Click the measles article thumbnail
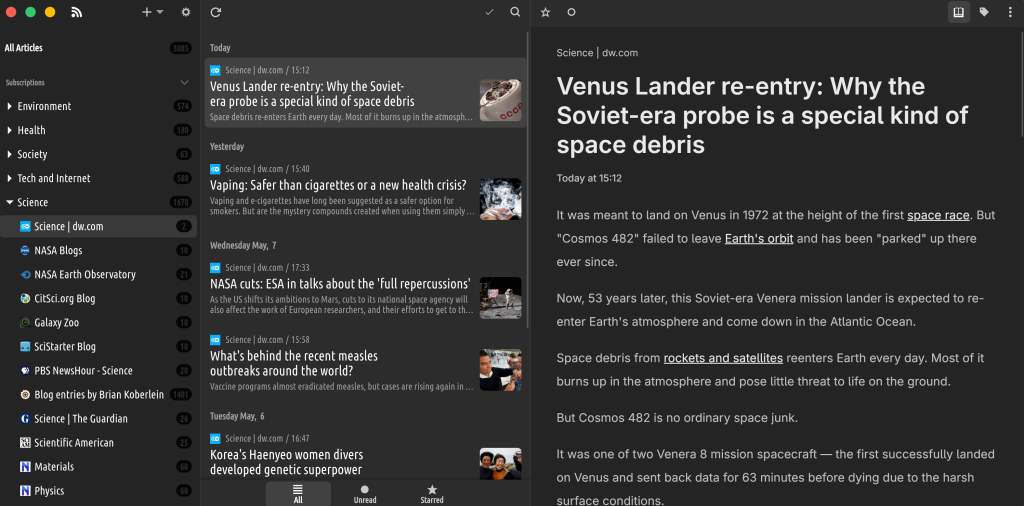This screenshot has width=1024, height=506. (x=500, y=370)
